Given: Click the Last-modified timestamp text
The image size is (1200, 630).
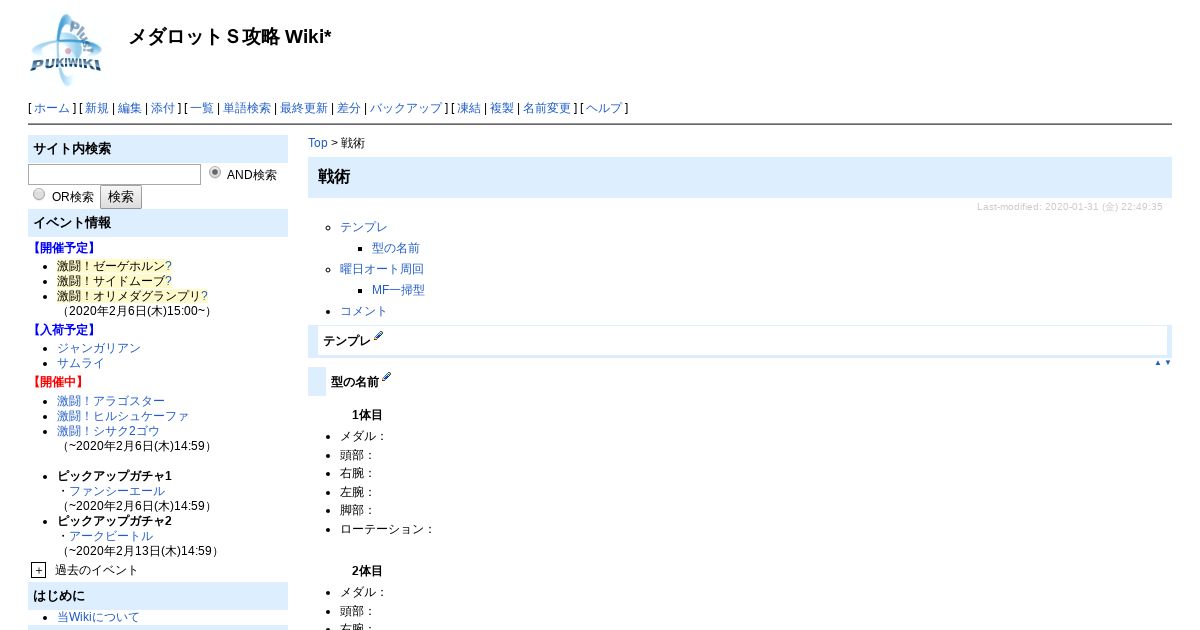Looking at the screenshot, I should click(x=1070, y=207).
